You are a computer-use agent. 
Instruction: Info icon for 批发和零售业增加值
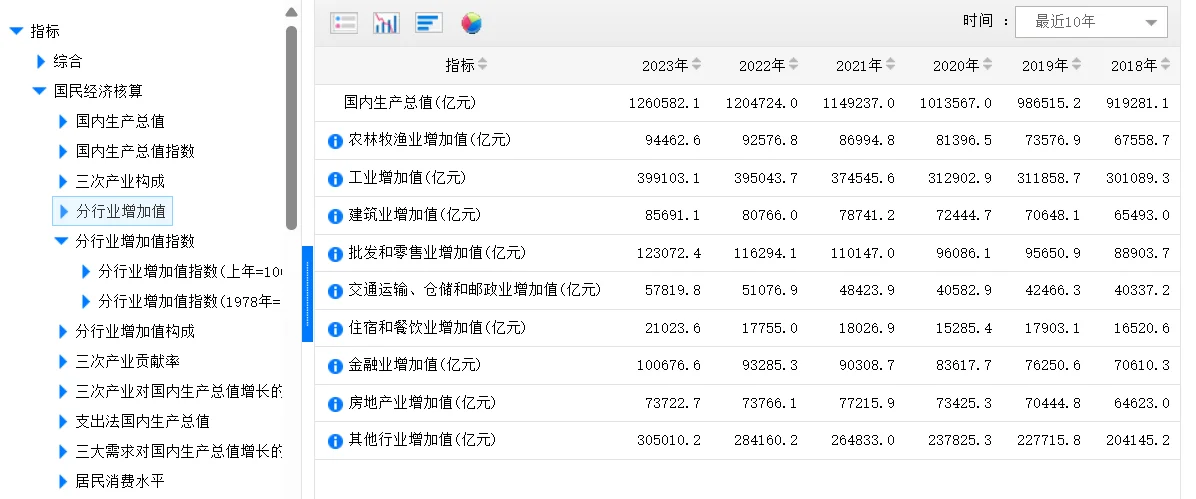(x=335, y=254)
